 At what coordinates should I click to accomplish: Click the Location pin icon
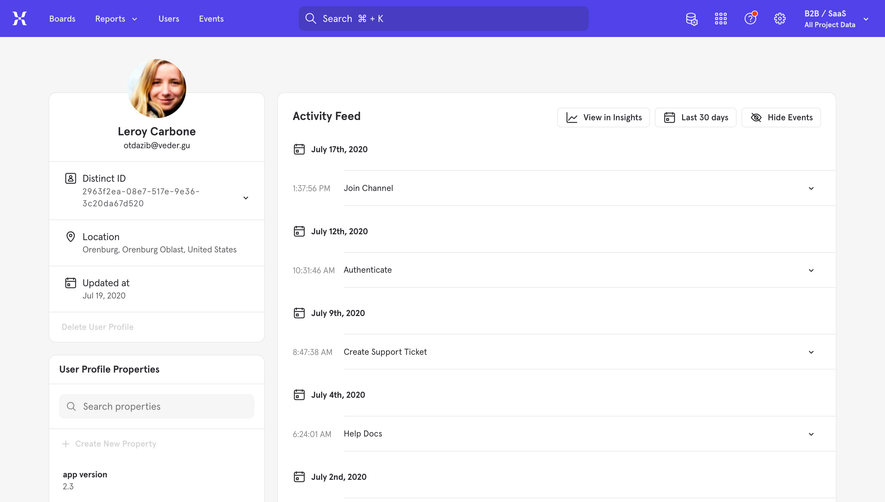tap(71, 237)
